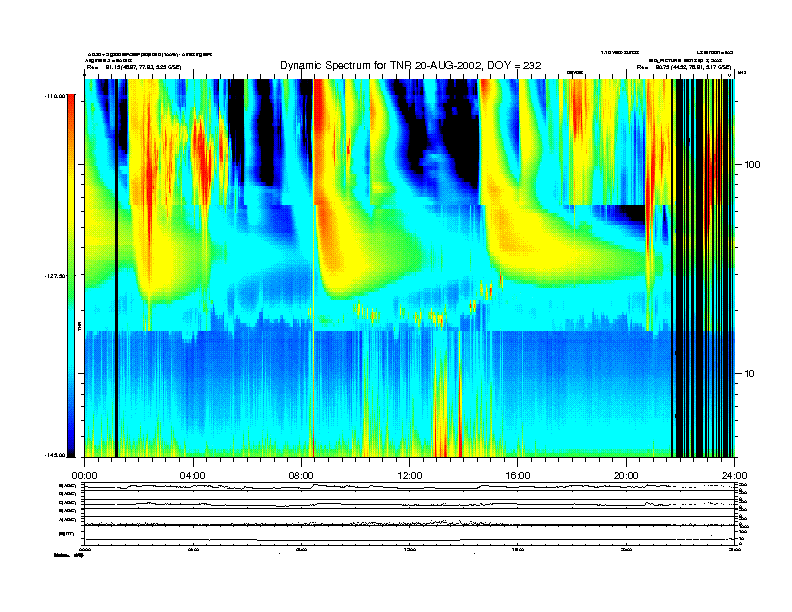The width and height of the screenshot is (792, 612).
Task: Click the 12:00 time axis label
Action: [x=410, y=476]
